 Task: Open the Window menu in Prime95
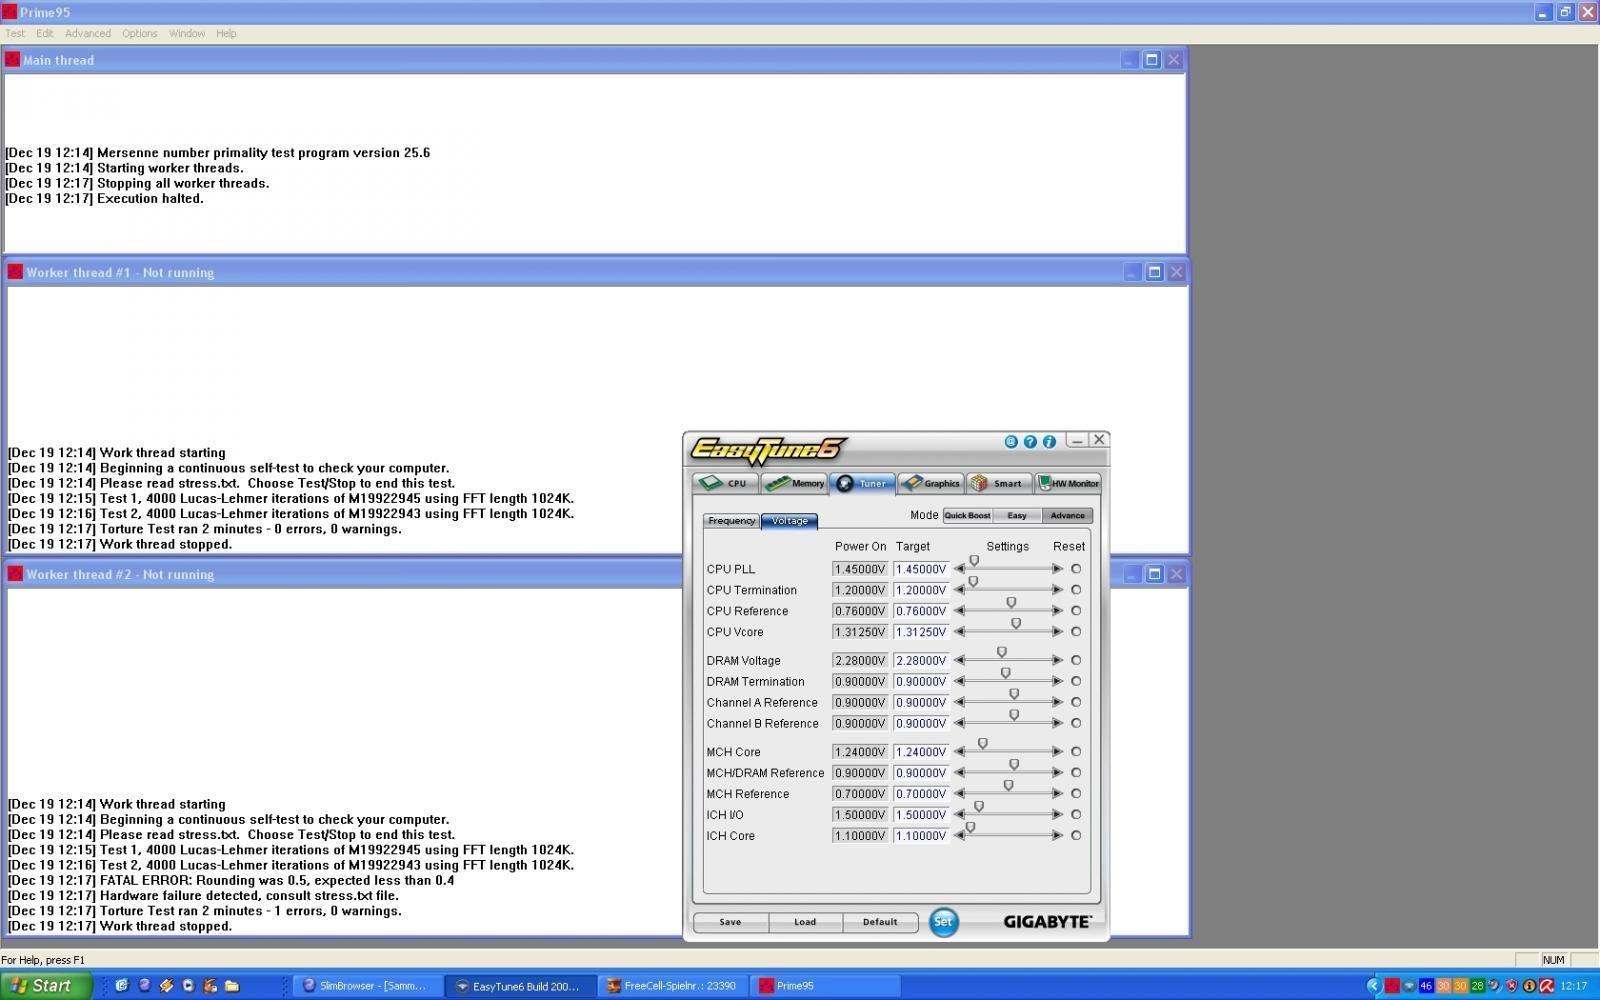click(x=187, y=33)
